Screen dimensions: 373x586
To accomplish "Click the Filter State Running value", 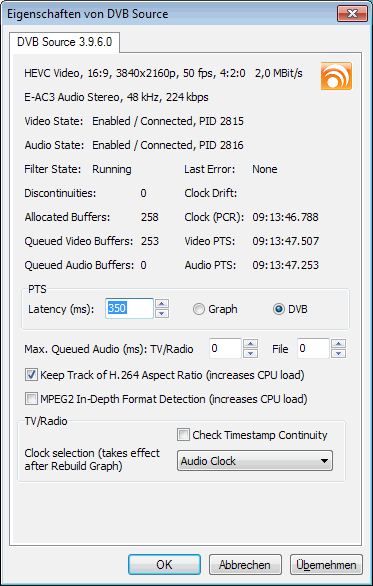I will pyautogui.click(x=112, y=169).
